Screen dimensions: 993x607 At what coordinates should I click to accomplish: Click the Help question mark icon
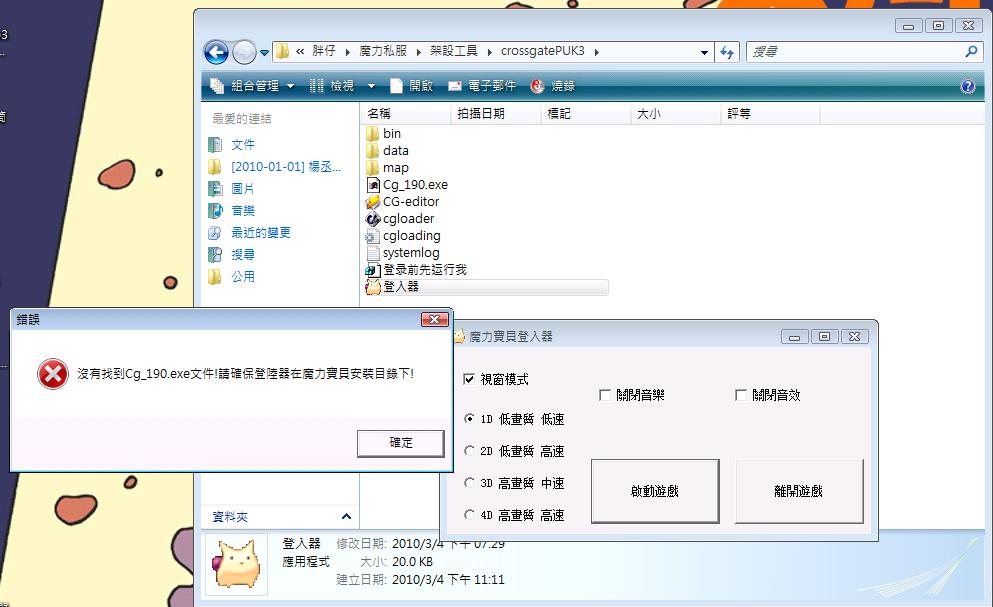pos(967,87)
